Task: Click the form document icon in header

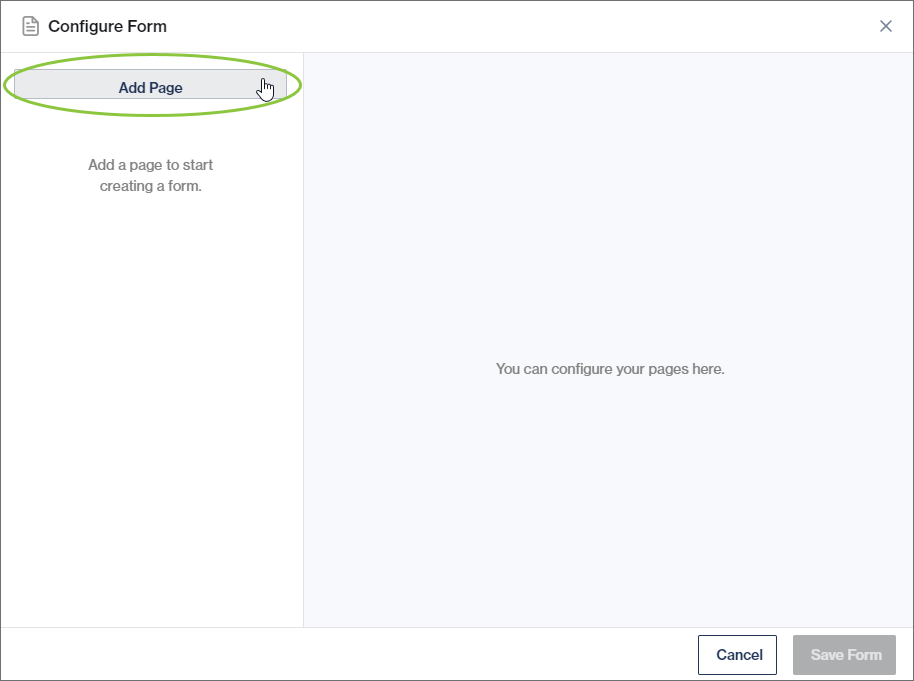Action: 31,26
